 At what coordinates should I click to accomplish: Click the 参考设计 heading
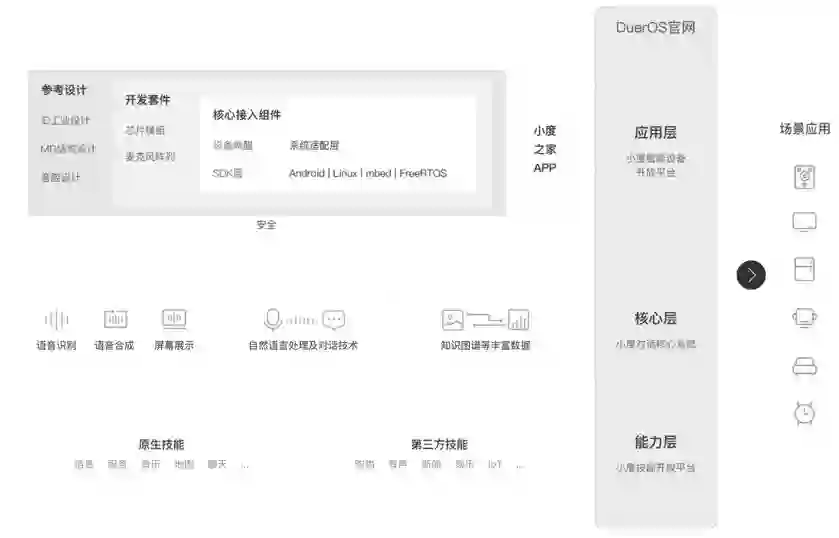(x=64, y=90)
